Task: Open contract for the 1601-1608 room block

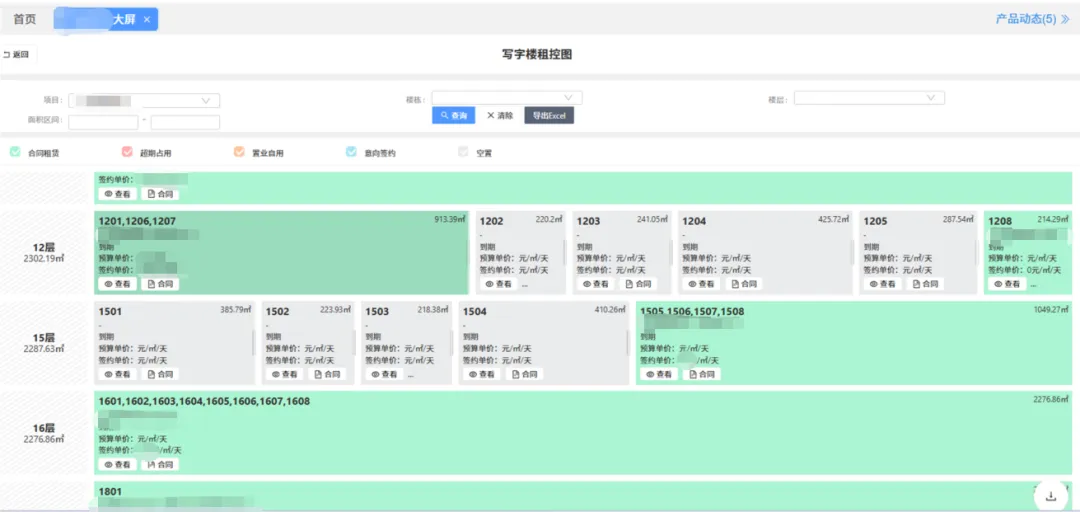Action: coord(160,464)
